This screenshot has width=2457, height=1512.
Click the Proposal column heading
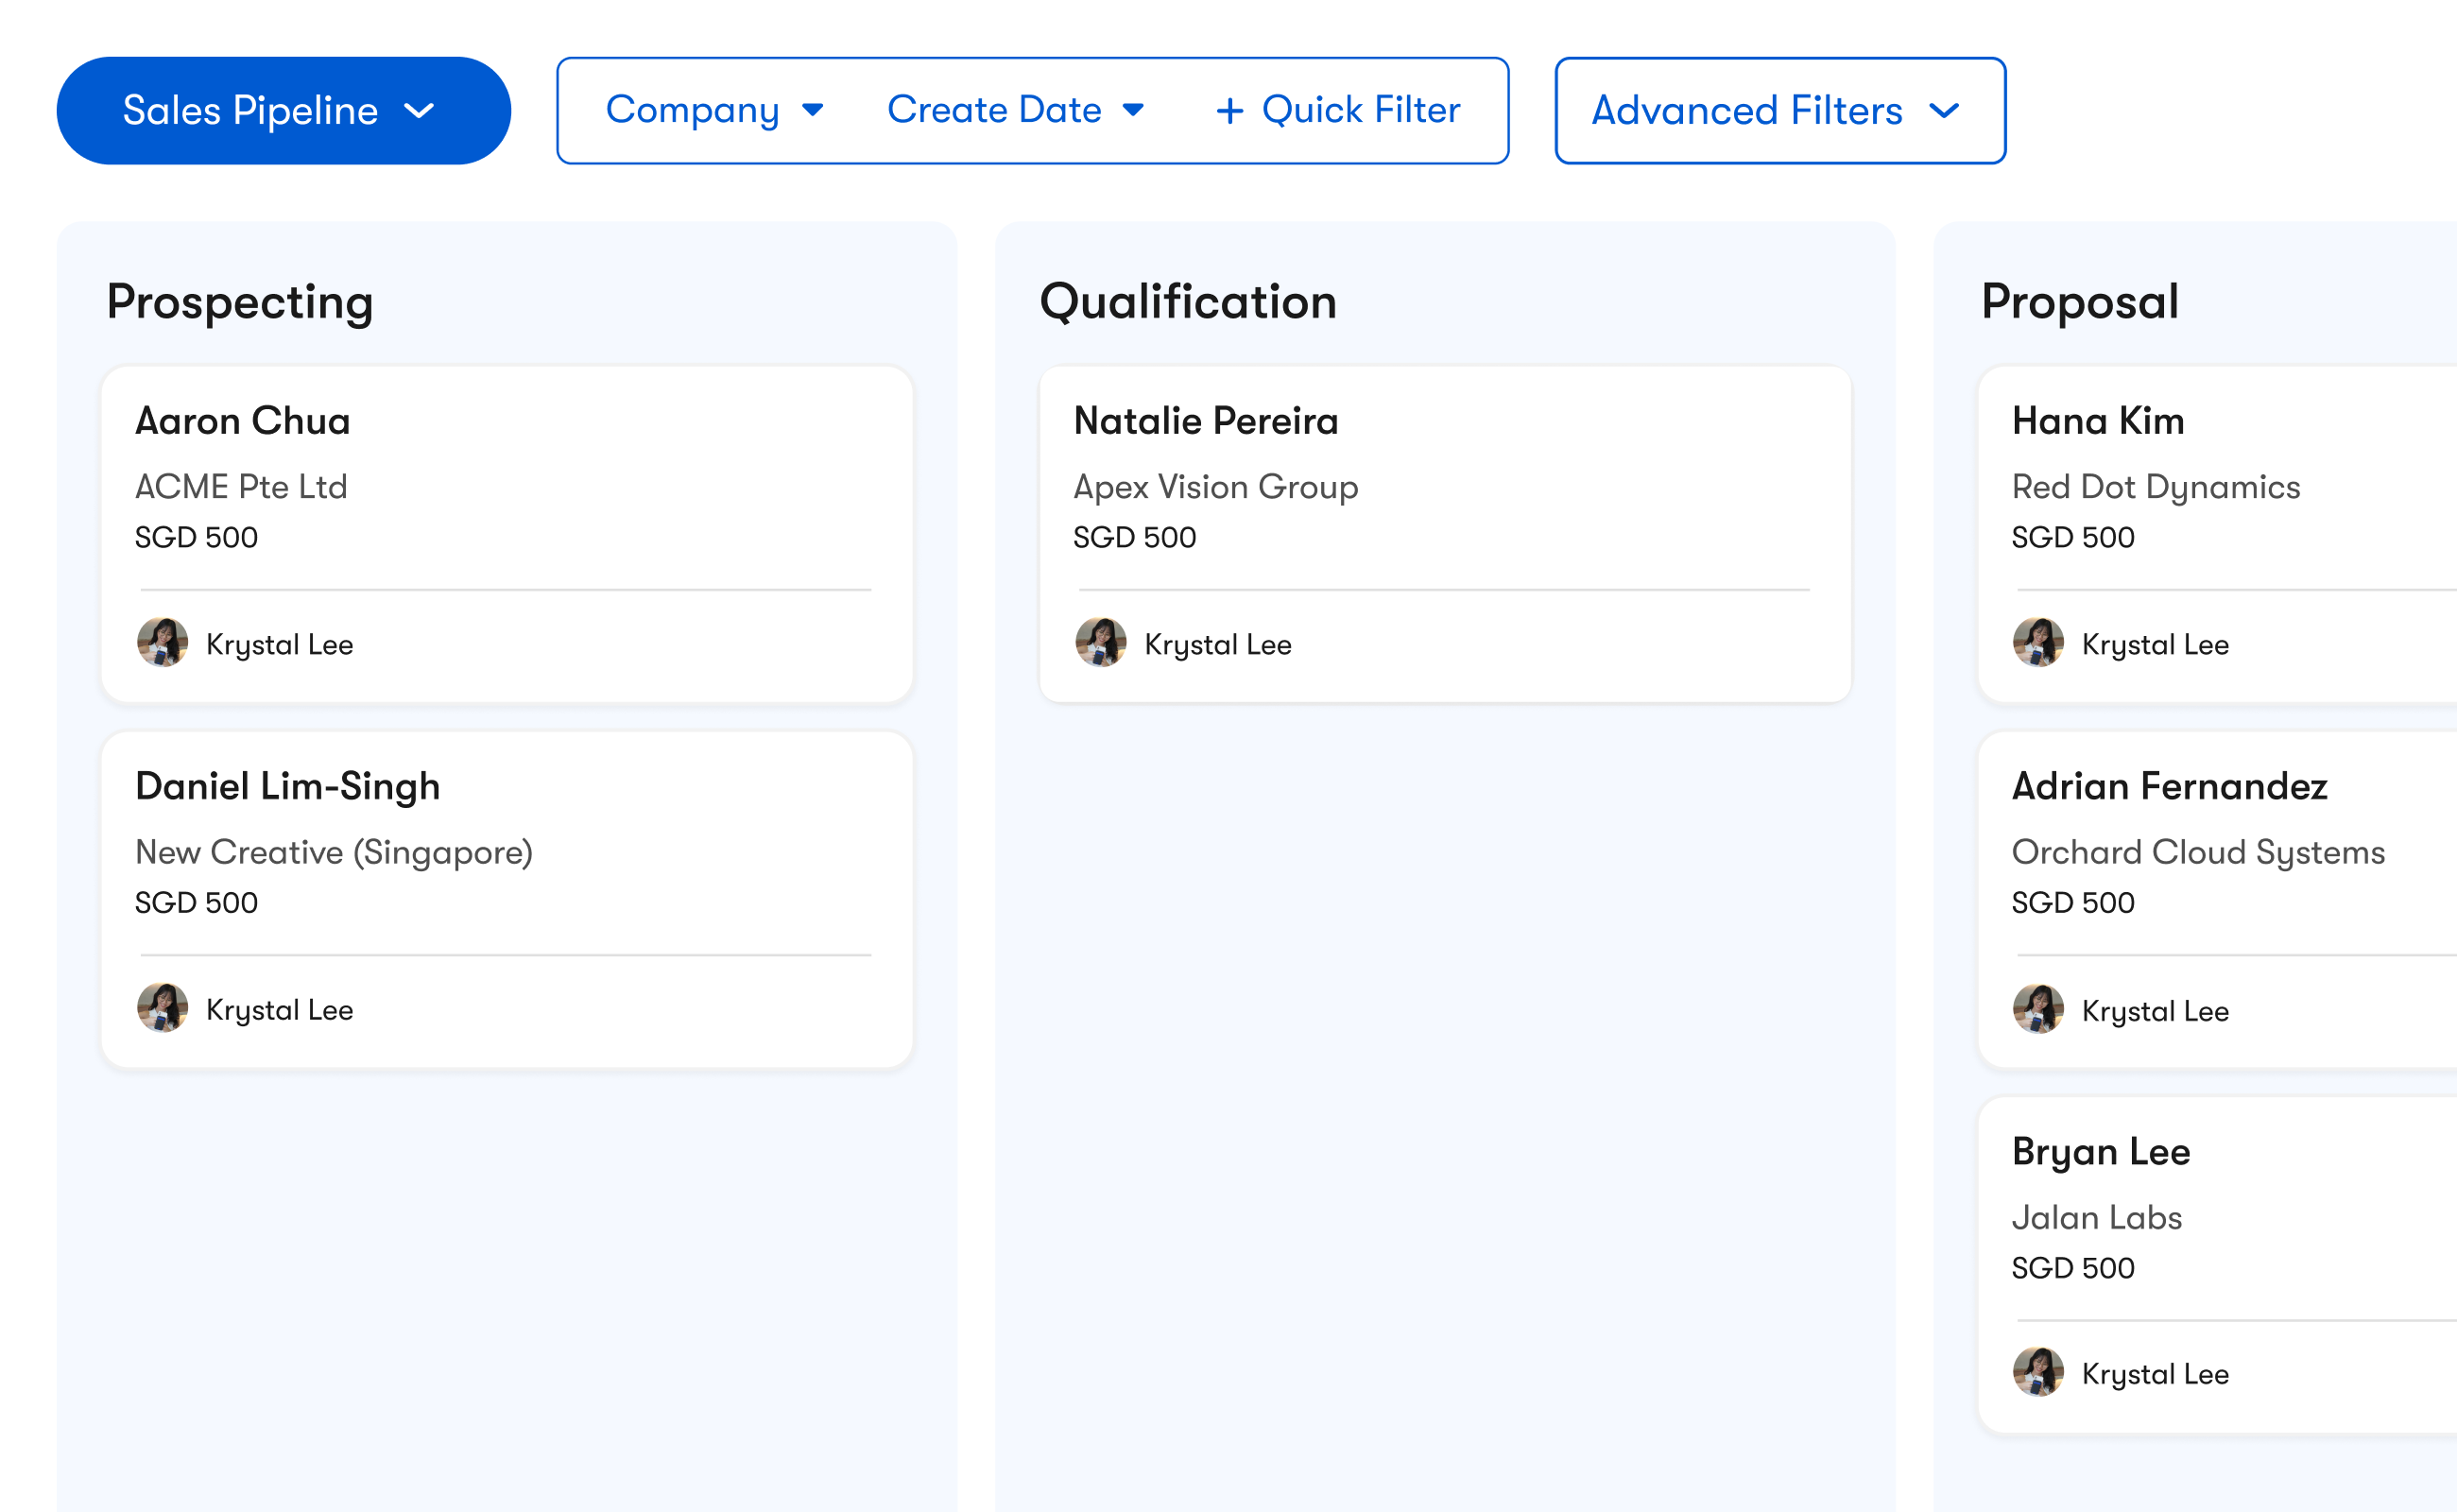[x=2080, y=302]
